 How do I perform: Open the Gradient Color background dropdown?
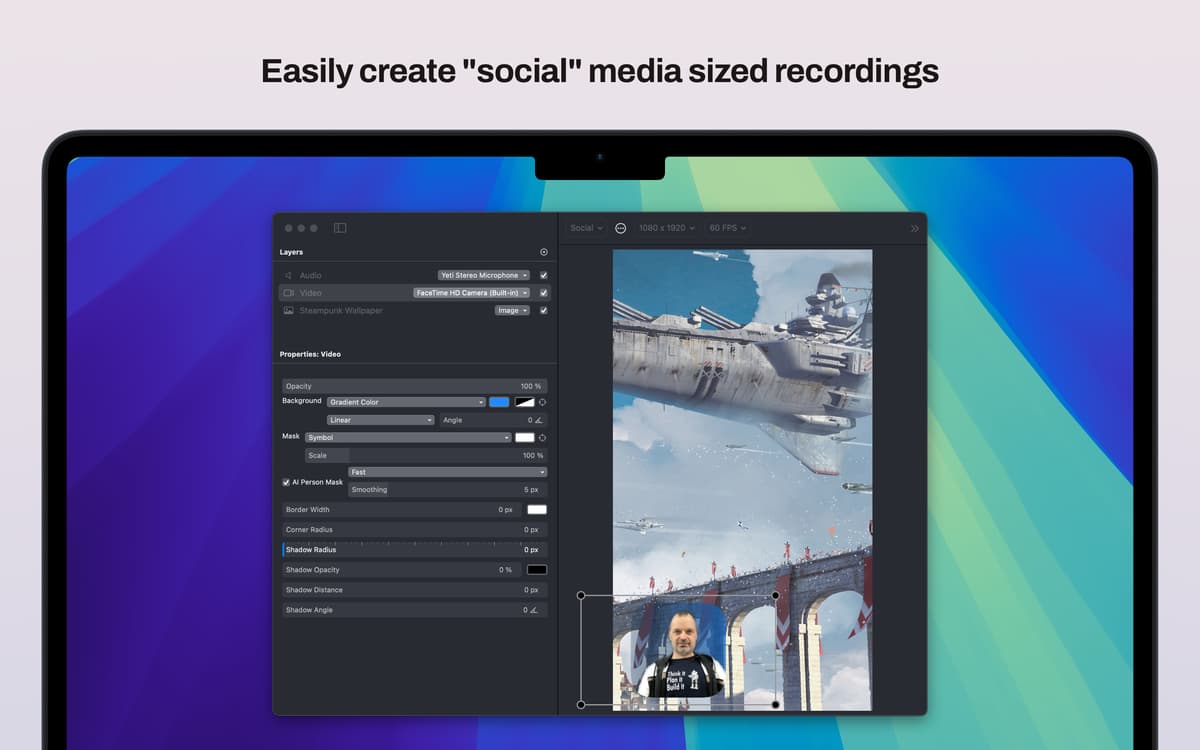pos(406,402)
